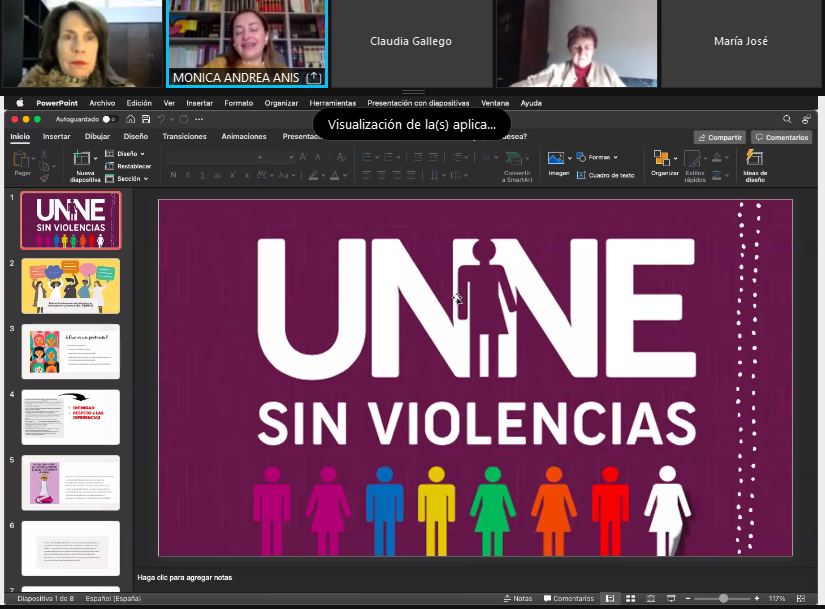Open the font color A swatch
Viewport: 825px width, 609px height.
tap(335, 175)
